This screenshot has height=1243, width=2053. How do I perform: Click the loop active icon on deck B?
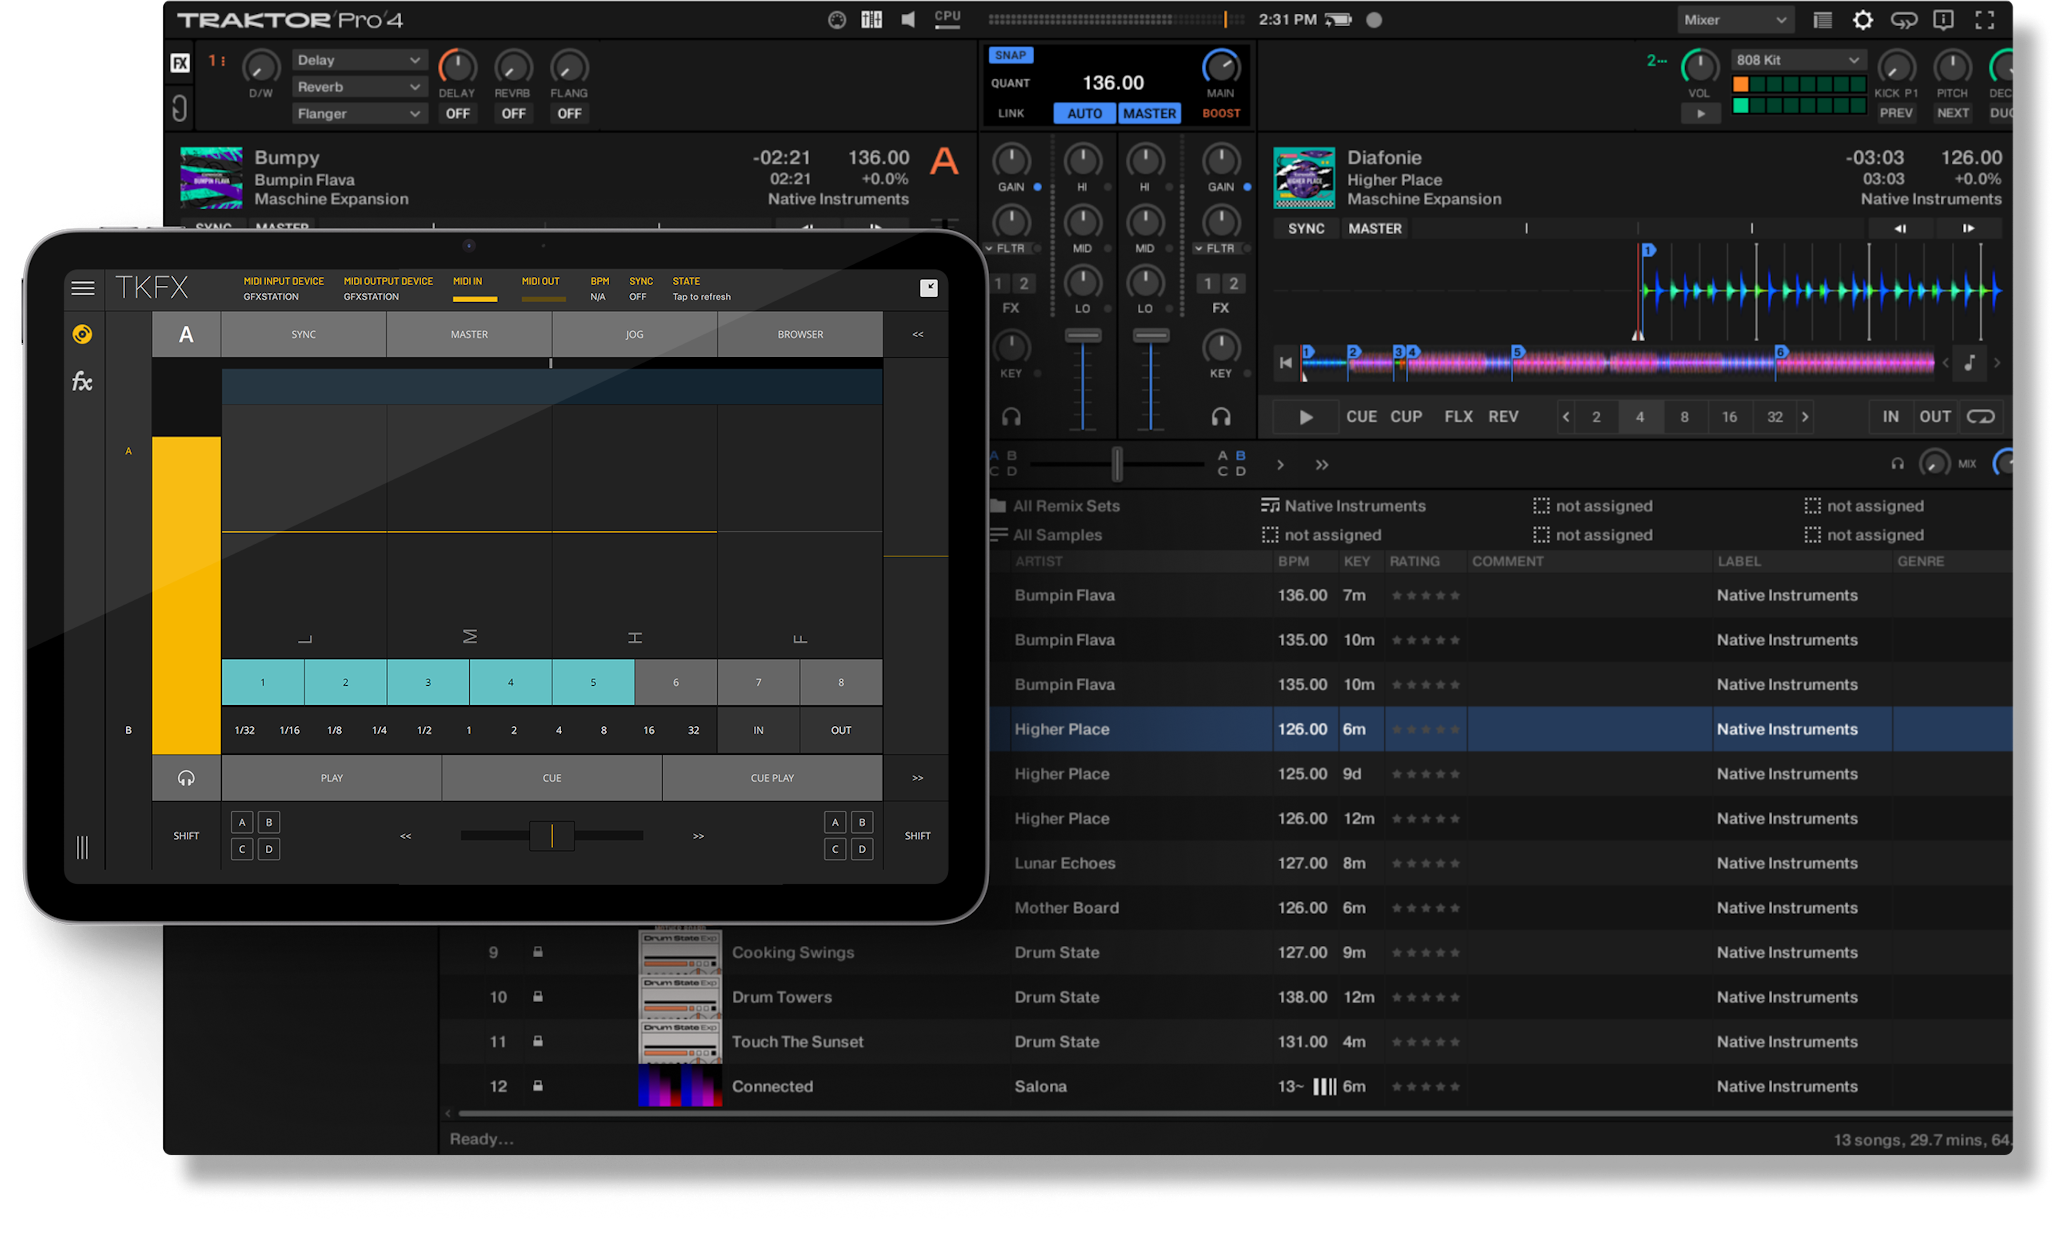[1980, 417]
